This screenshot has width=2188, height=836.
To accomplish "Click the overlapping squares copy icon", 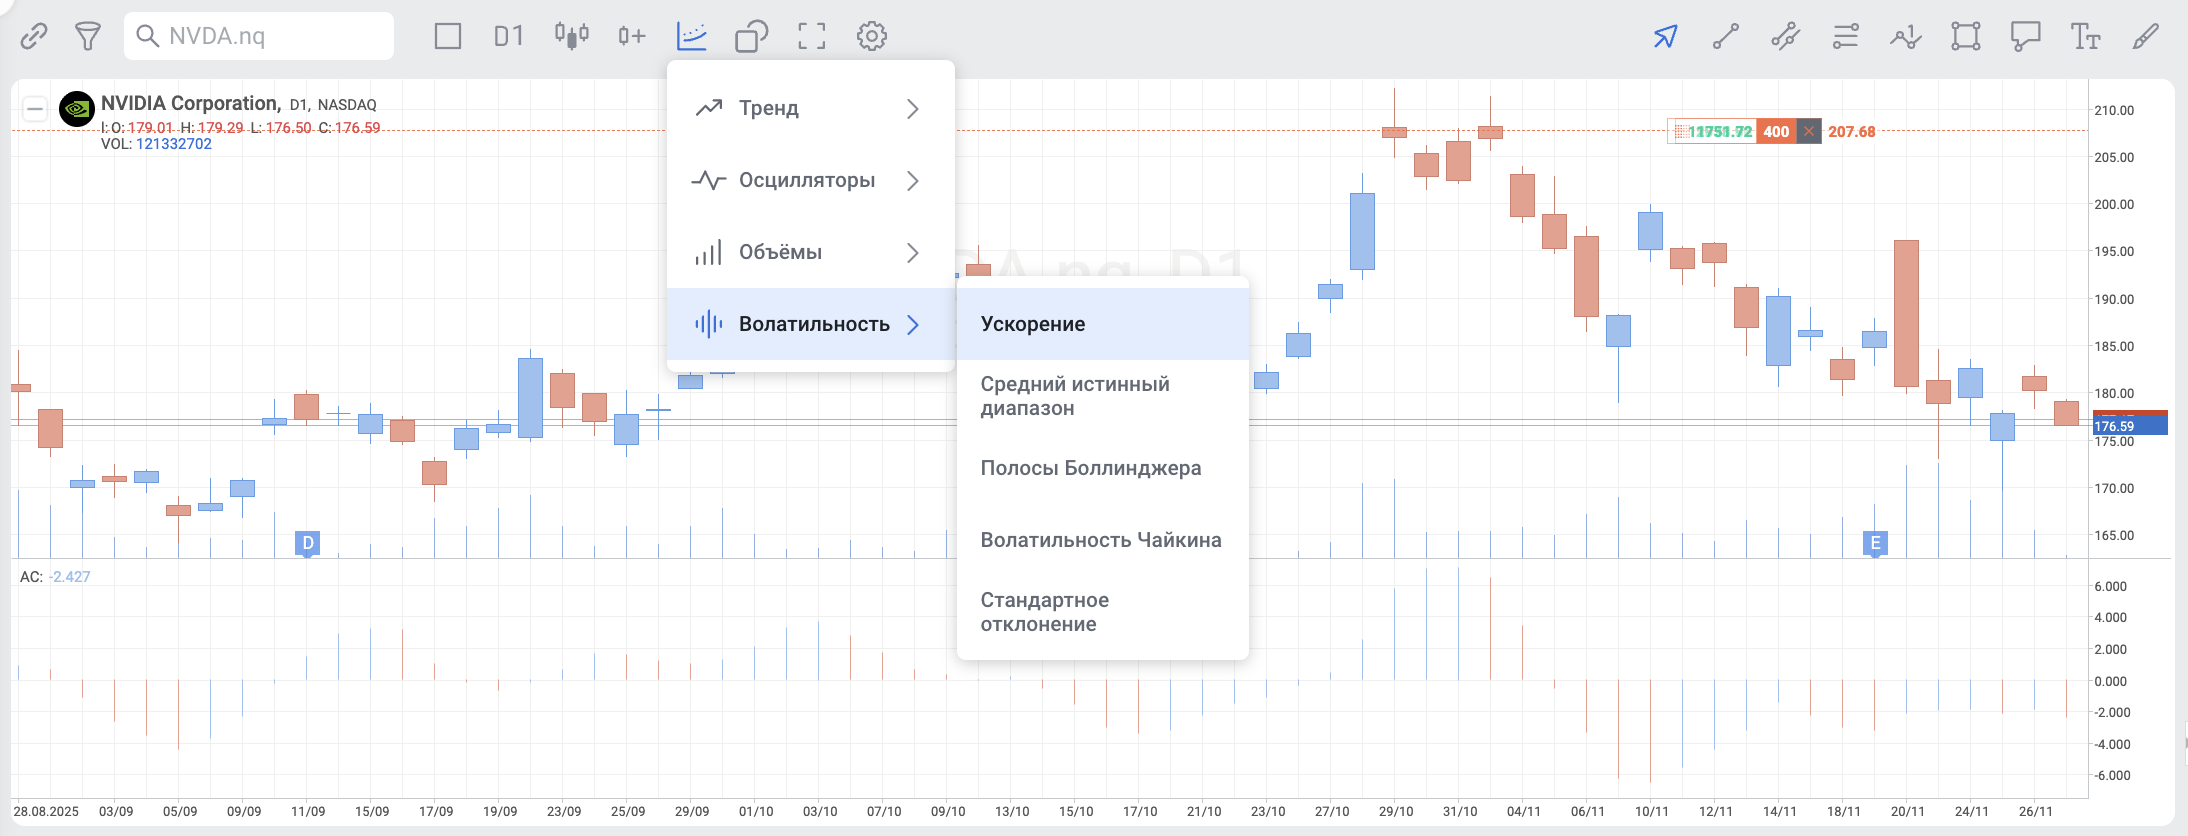I will (x=751, y=36).
